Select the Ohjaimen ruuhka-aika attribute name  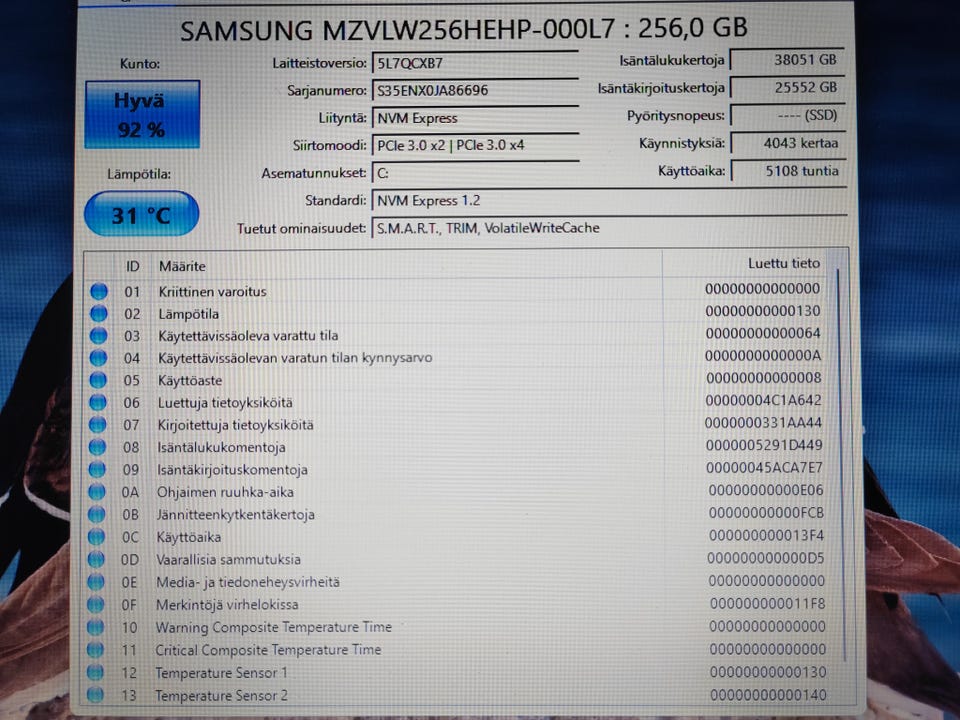[225, 492]
